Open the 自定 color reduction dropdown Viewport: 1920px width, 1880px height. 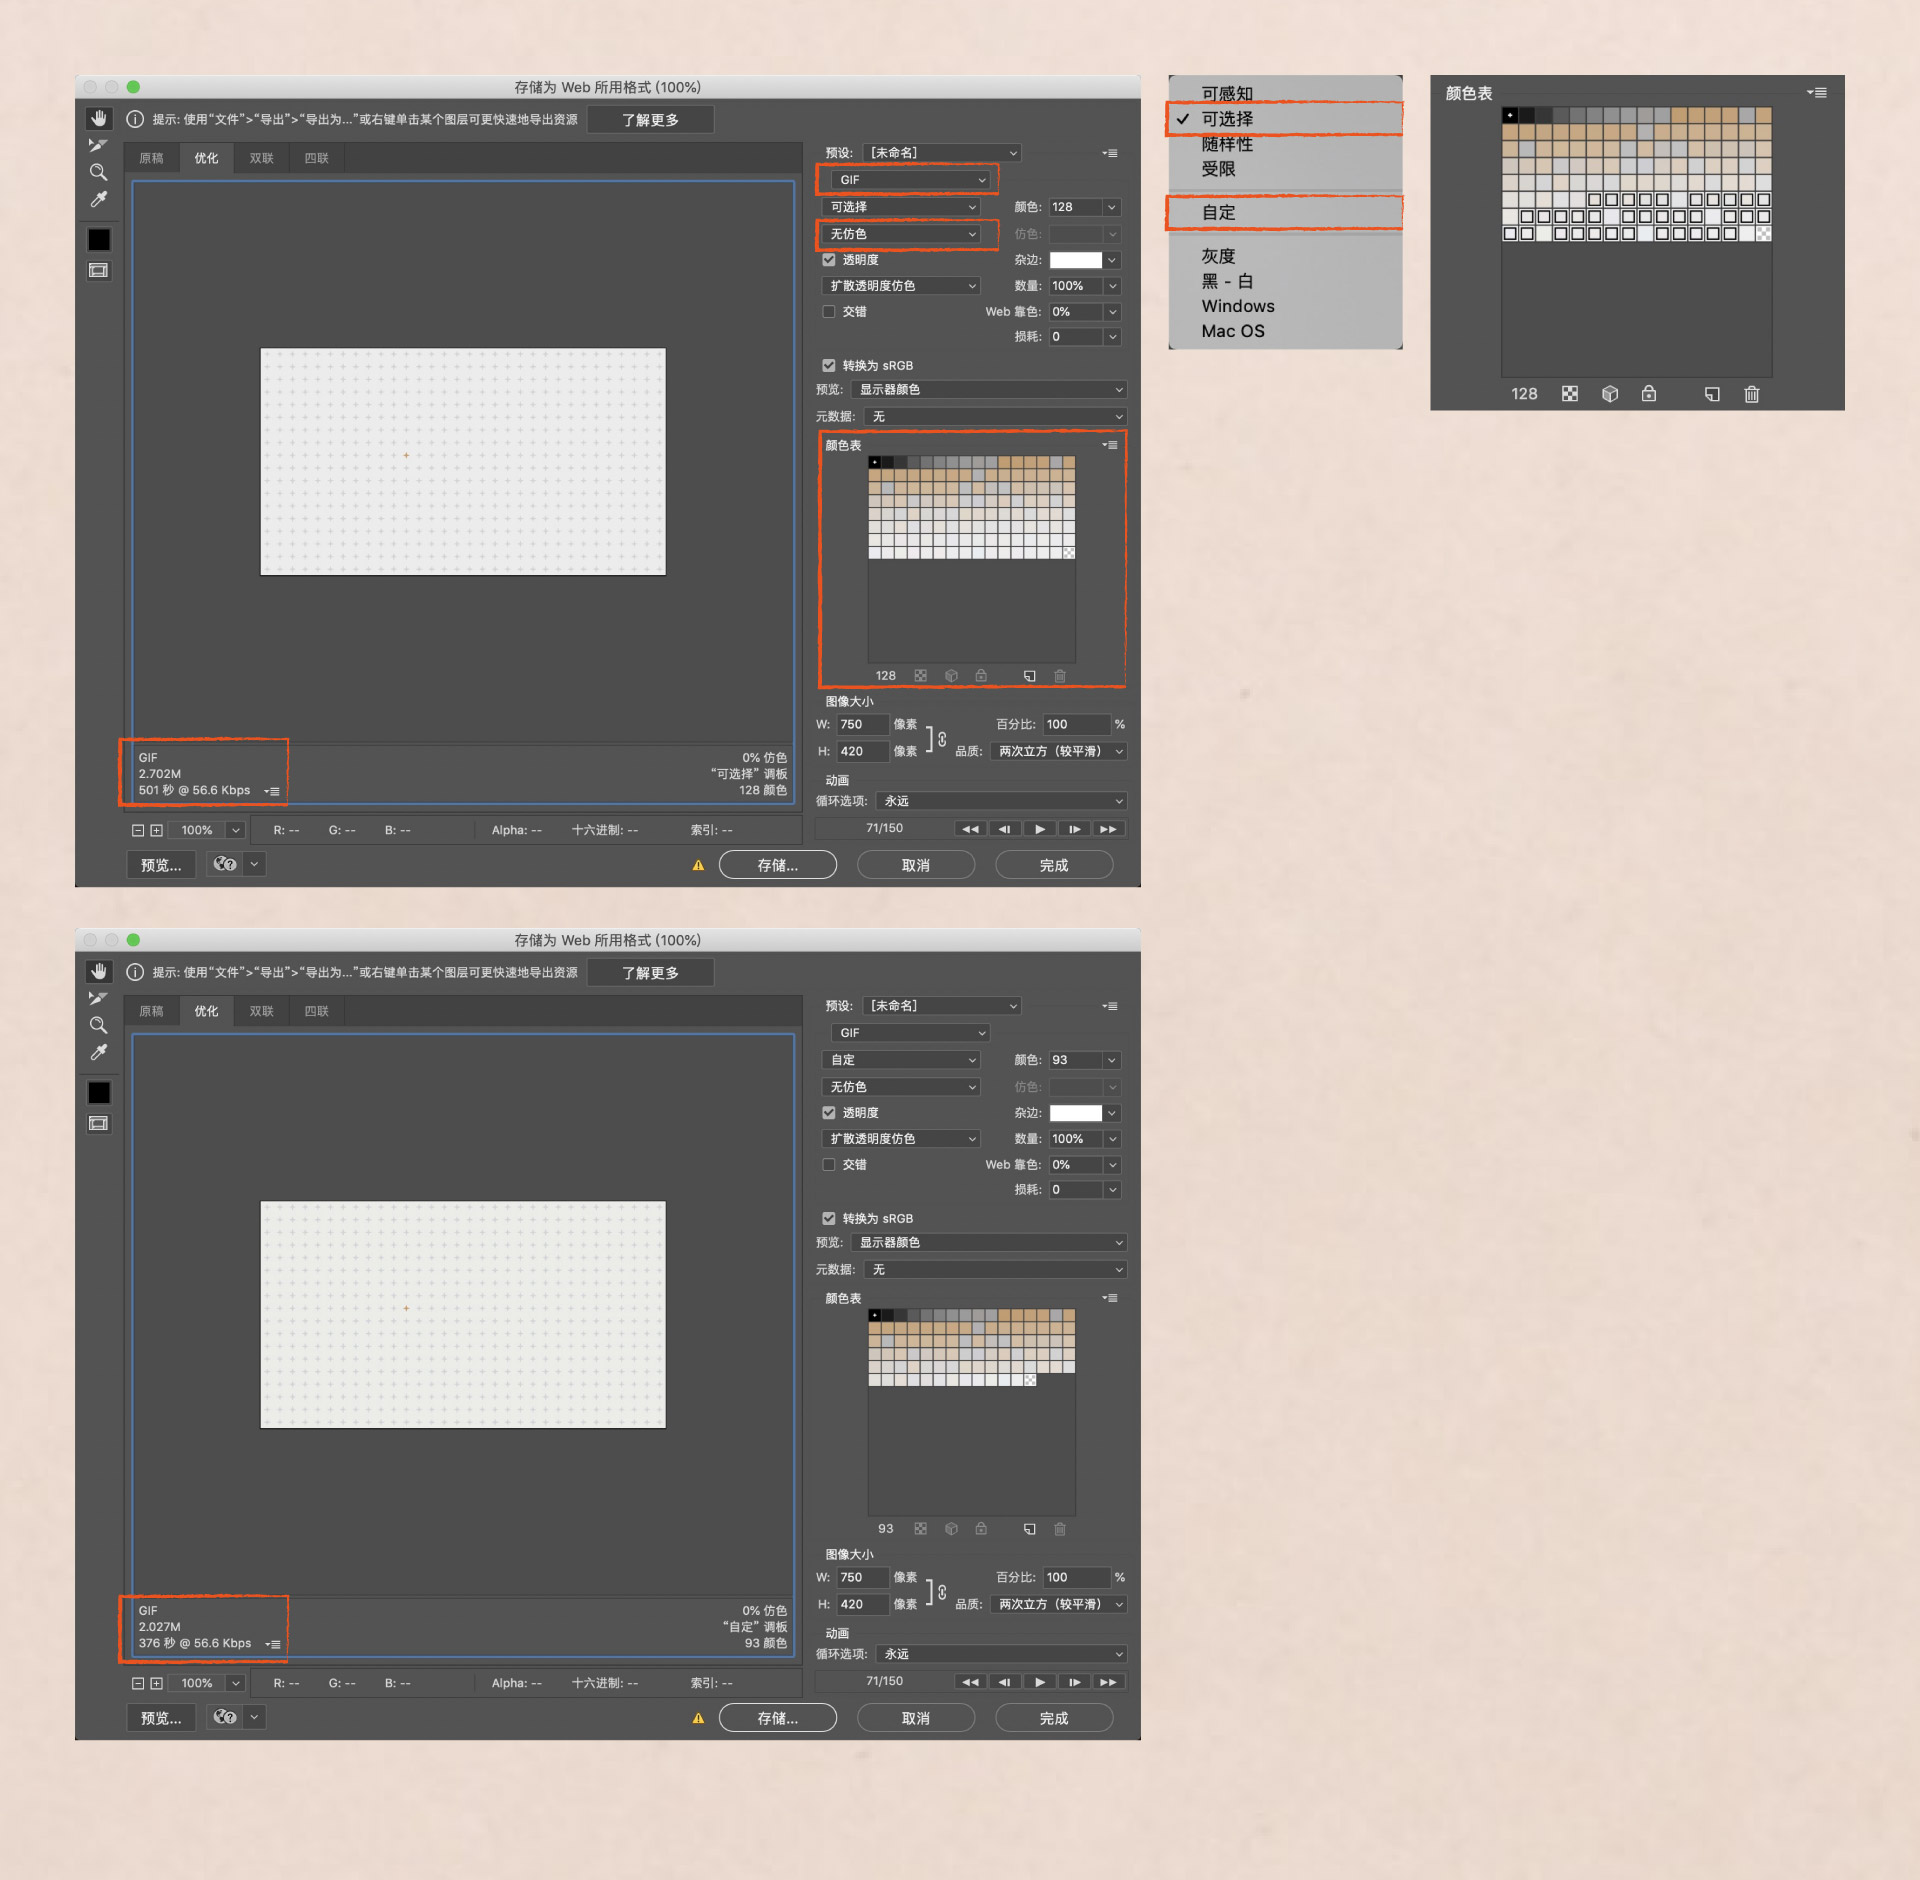pos(901,1060)
